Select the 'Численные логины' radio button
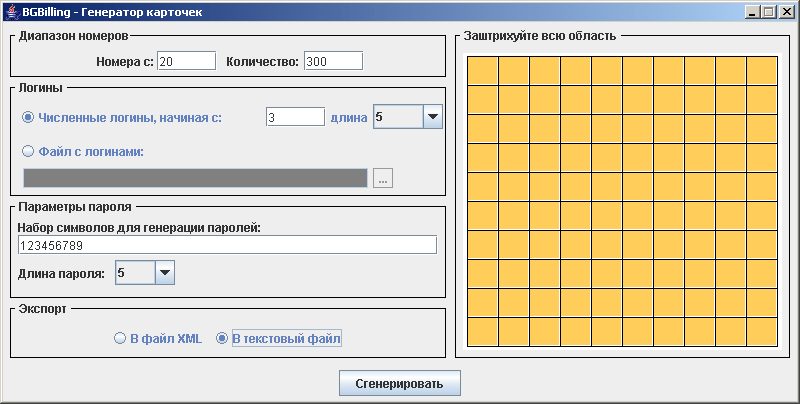800x404 pixels. [x=28, y=117]
